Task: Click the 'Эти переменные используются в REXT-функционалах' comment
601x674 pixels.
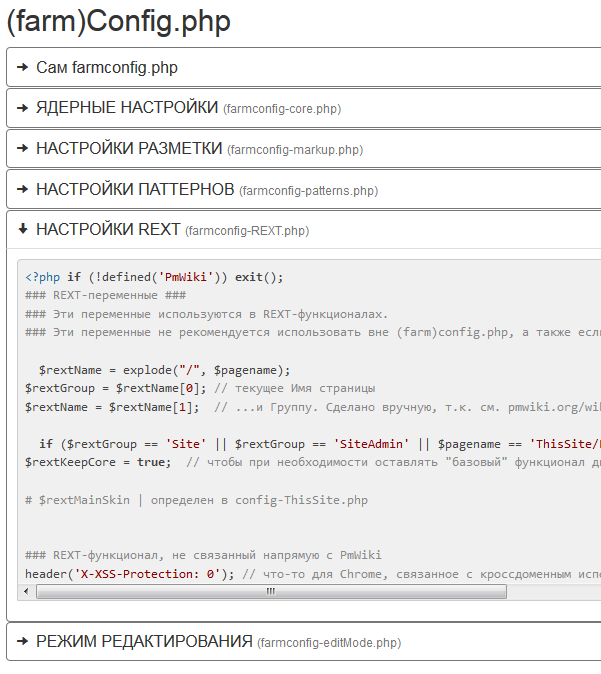Action: [x=206, y=314]
